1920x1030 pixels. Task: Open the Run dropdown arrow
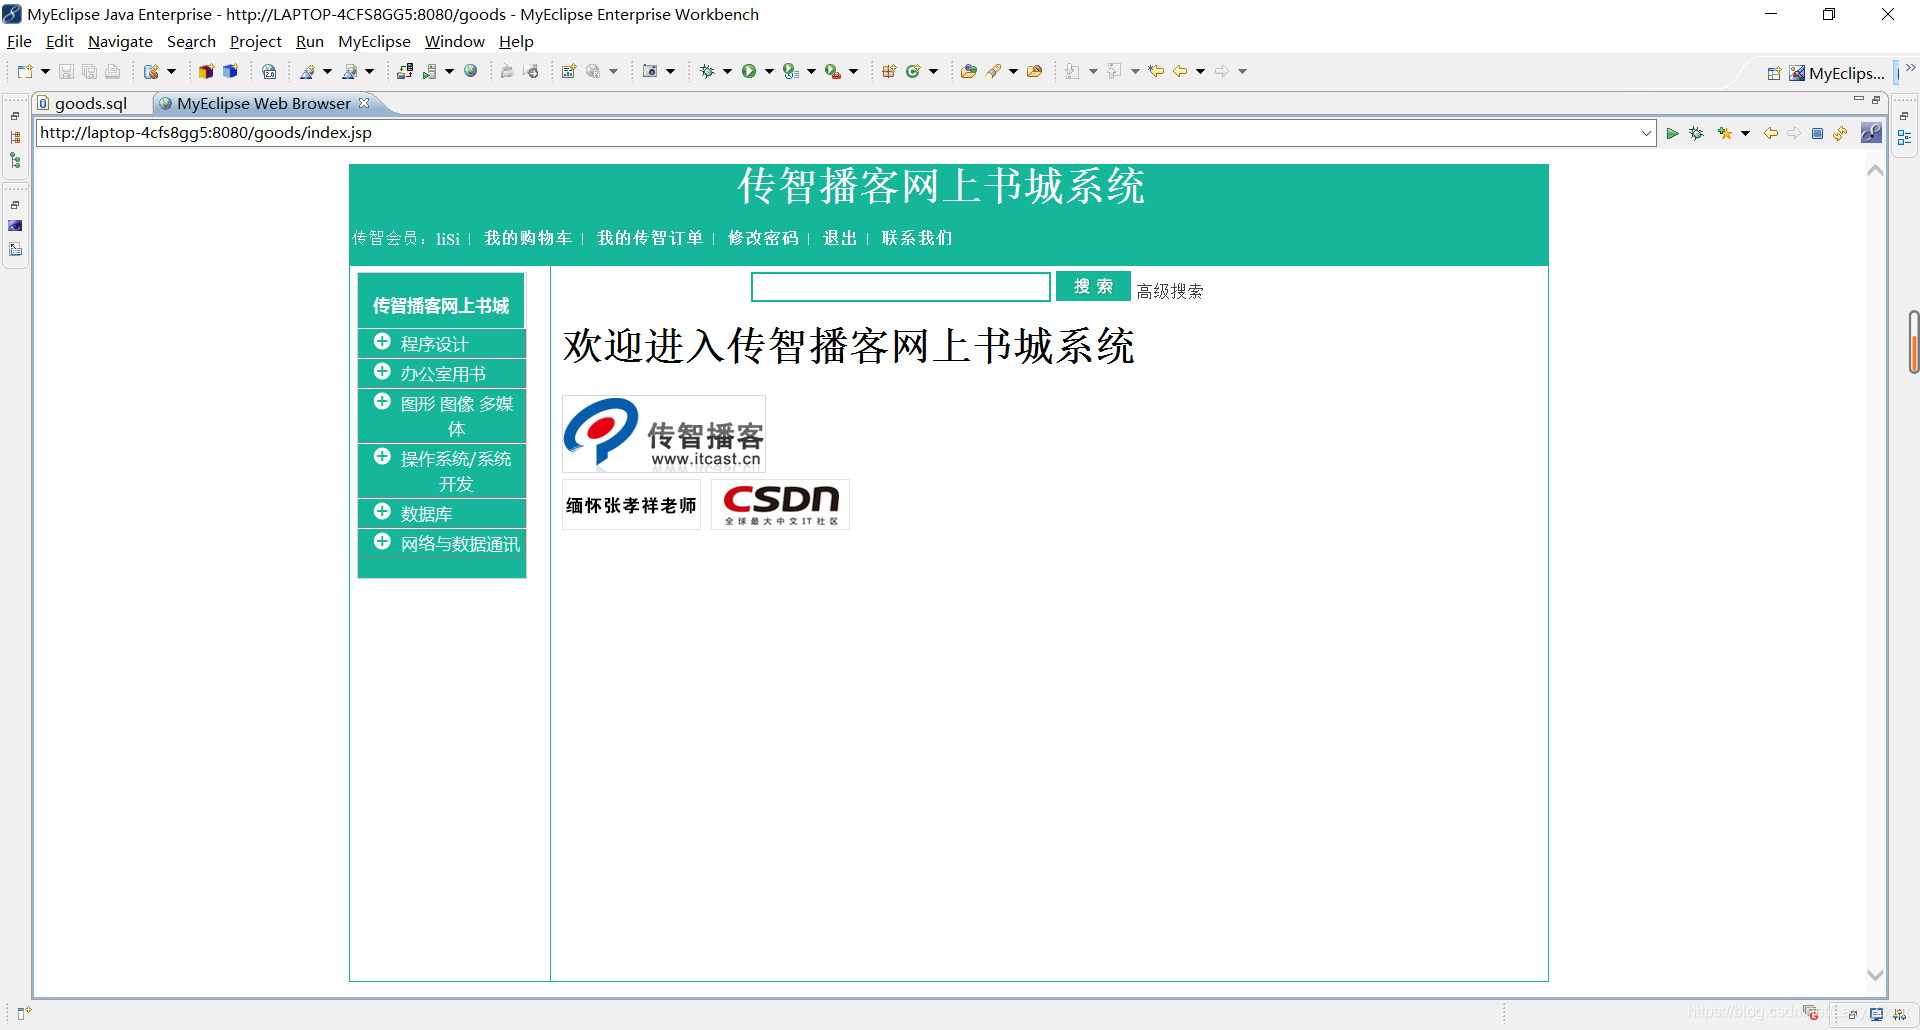(x=769, y=71)
